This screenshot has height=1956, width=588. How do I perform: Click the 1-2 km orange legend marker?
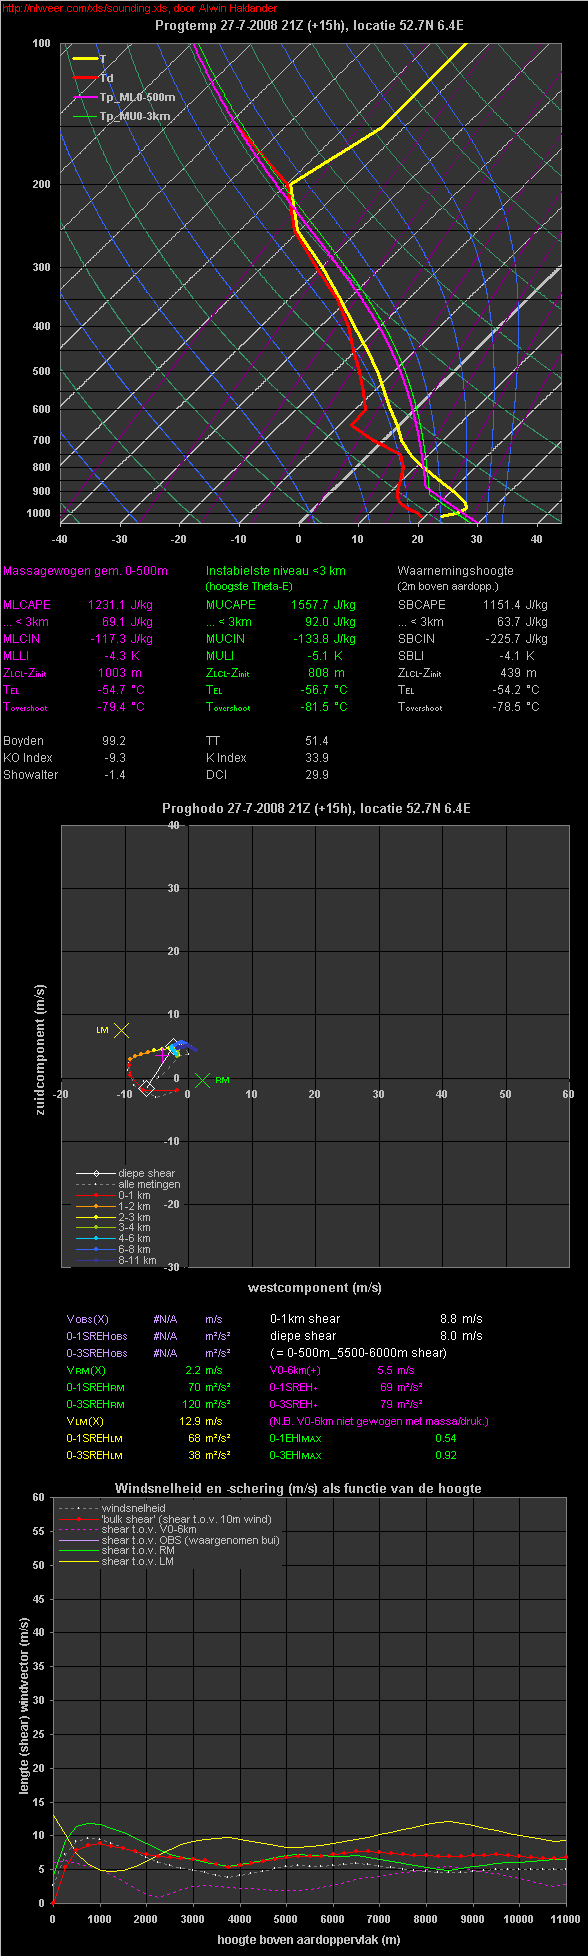[x=96, y=1206]
